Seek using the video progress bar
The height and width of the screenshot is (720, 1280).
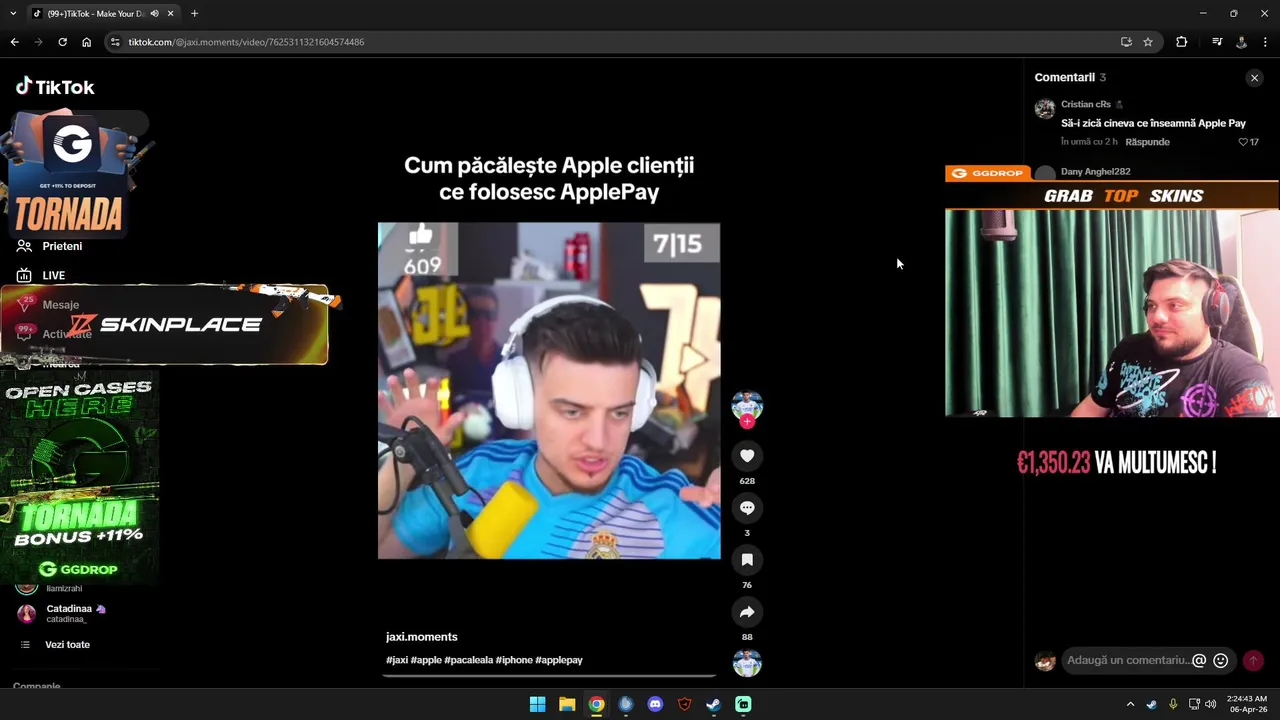(x=549, y=676)
